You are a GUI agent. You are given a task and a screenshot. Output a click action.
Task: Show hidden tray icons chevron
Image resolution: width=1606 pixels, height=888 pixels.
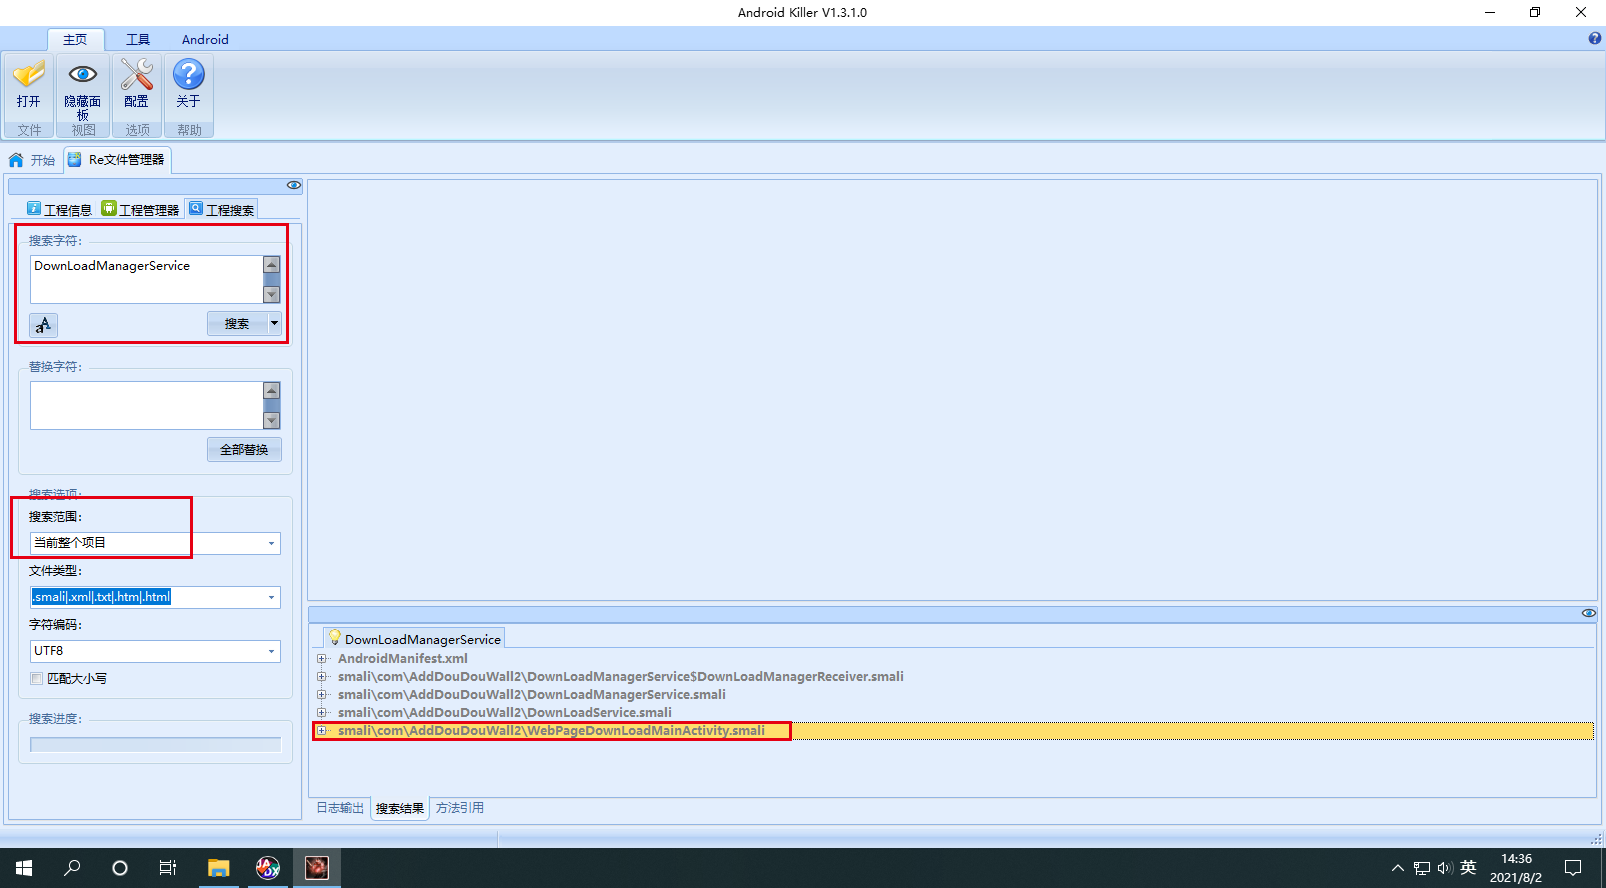(1397, 868)
